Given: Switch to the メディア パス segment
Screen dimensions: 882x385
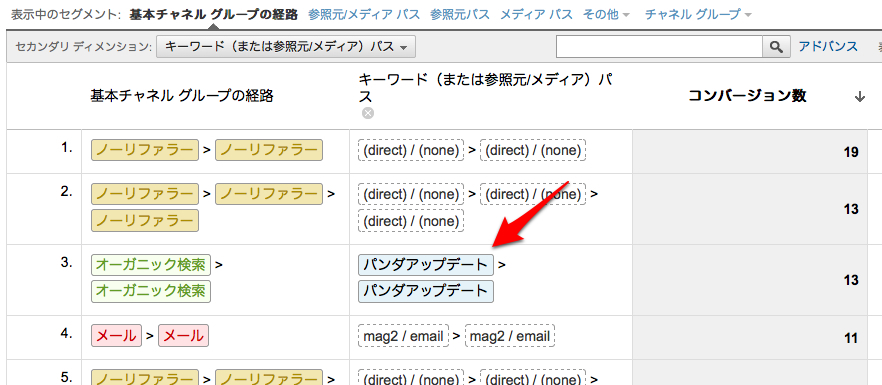Looking at the screenshot, I should tap(536, 15).
